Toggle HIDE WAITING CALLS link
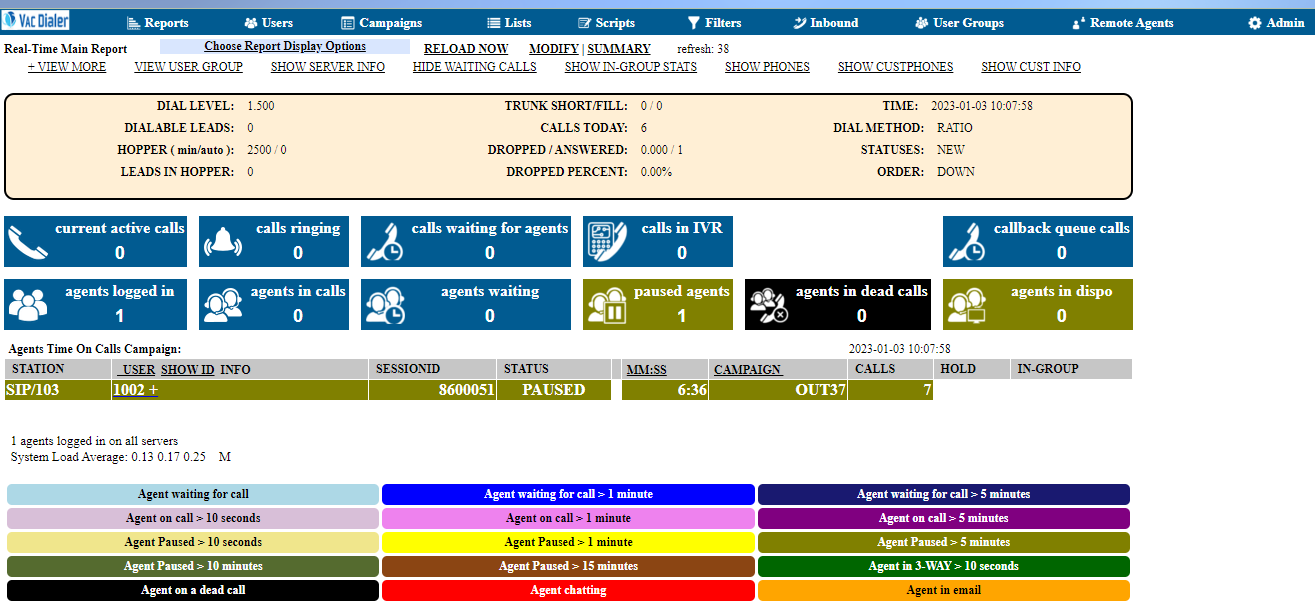 coord(474,67)
